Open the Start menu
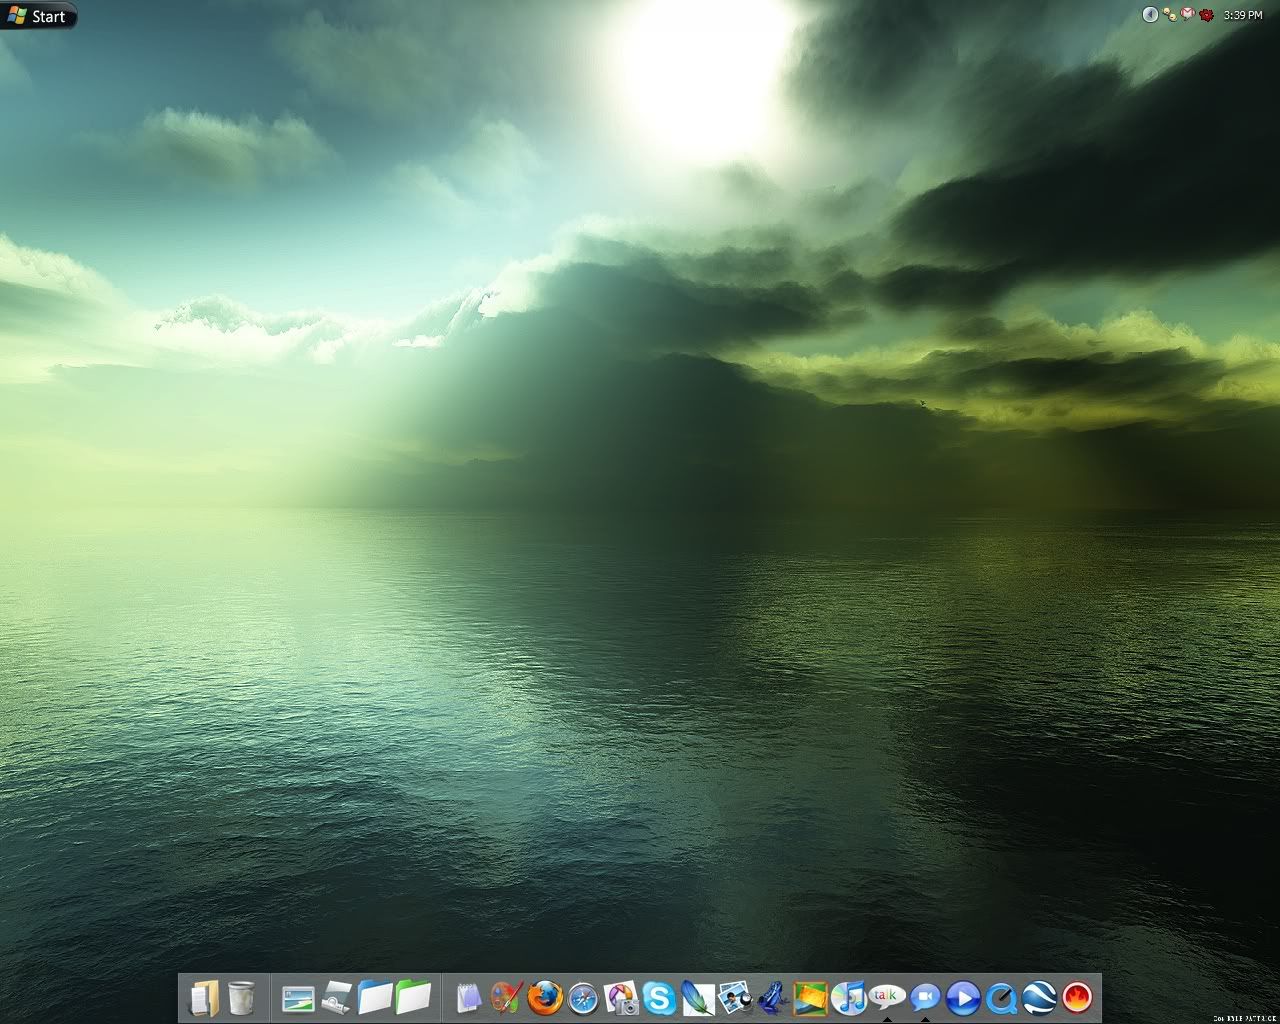The width and height of the screenshot is (1280, 1024). [x=38, y=15]
